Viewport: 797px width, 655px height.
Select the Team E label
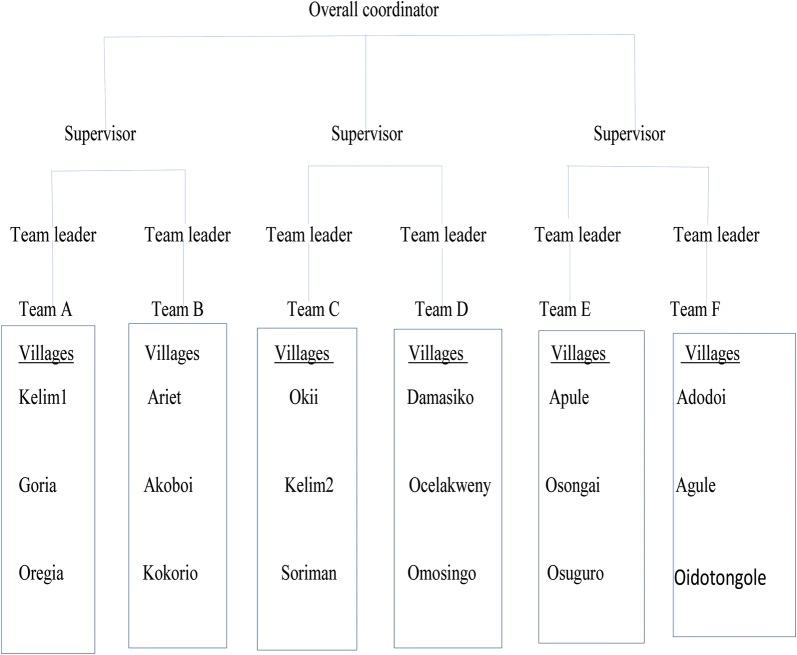(565, 309)
